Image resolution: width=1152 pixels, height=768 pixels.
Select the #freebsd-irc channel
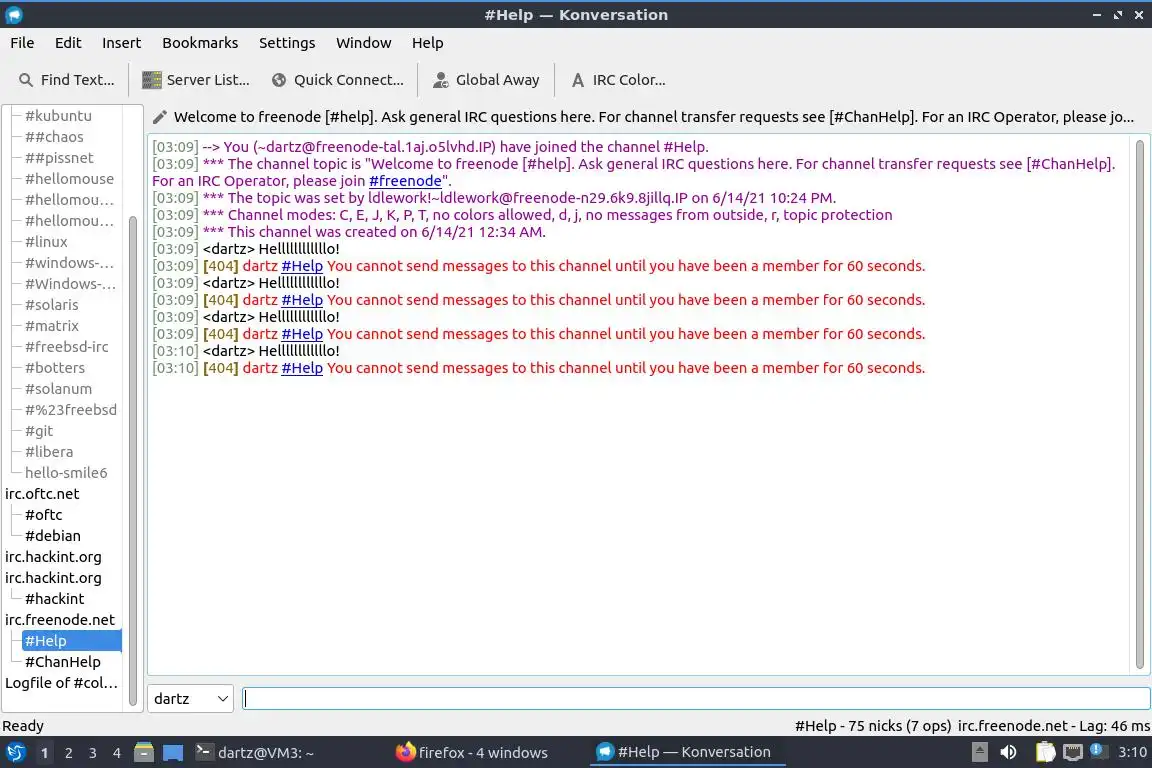(x=67, y=347)
